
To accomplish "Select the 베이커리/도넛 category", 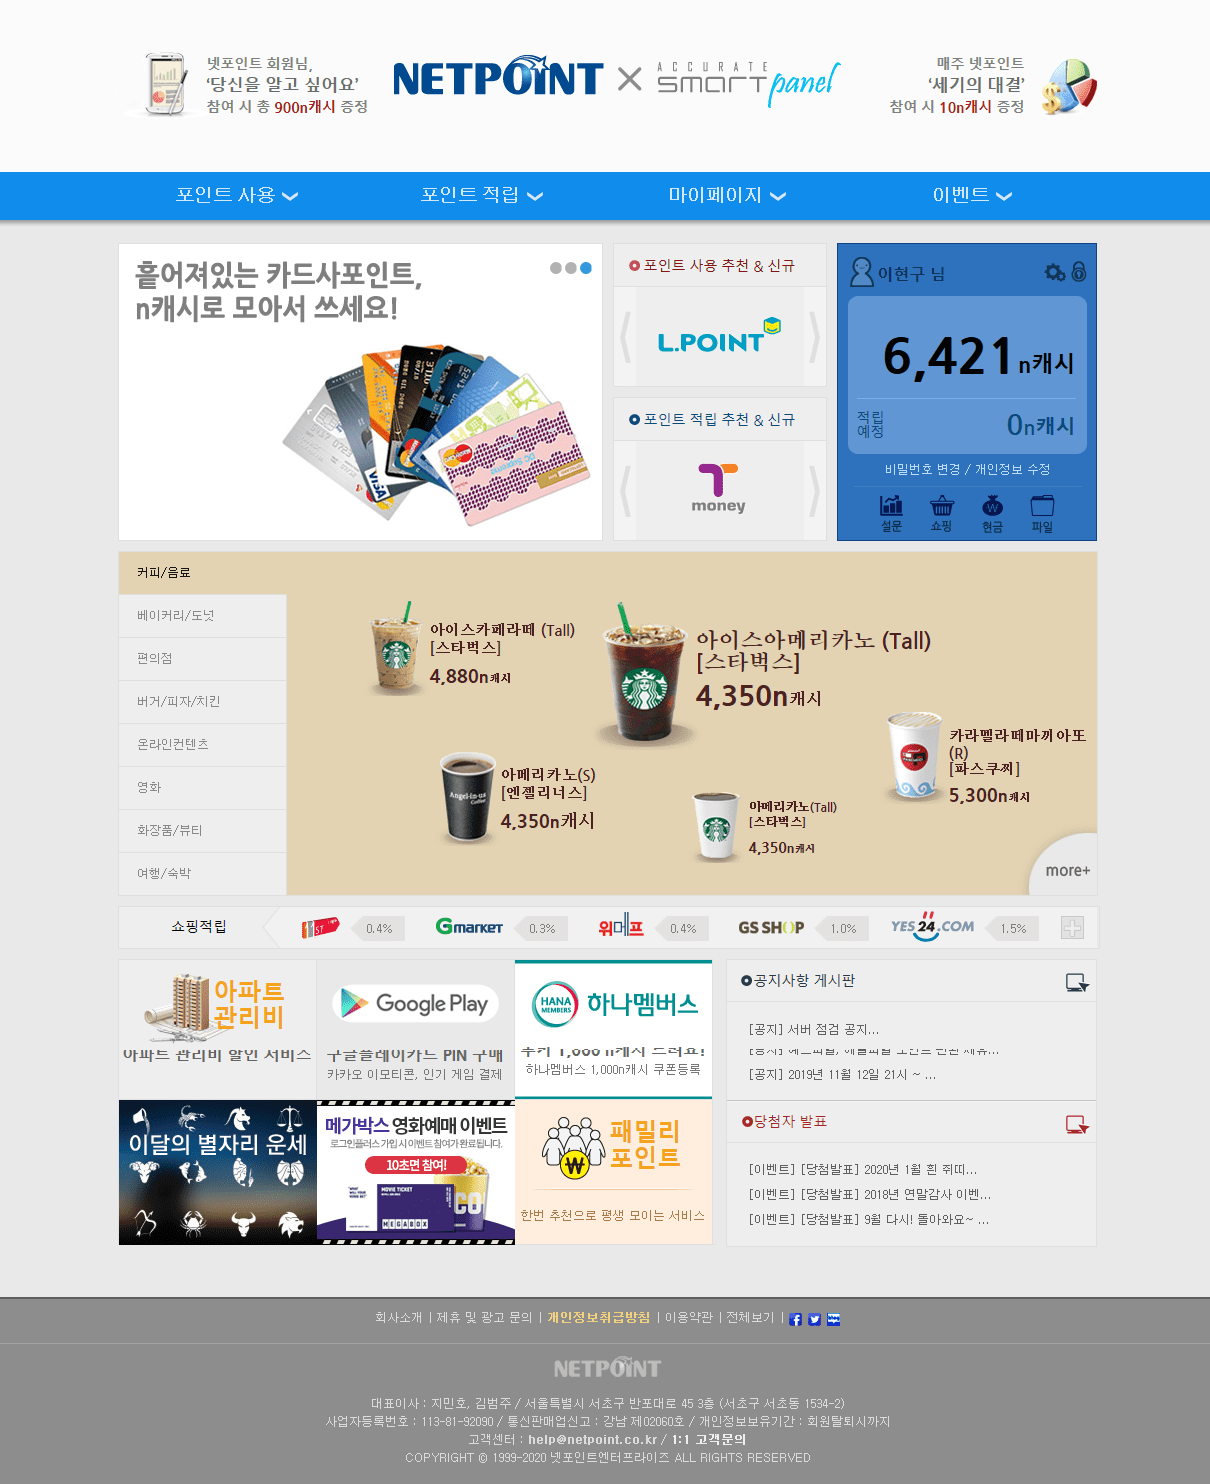I will pos(203,616).
